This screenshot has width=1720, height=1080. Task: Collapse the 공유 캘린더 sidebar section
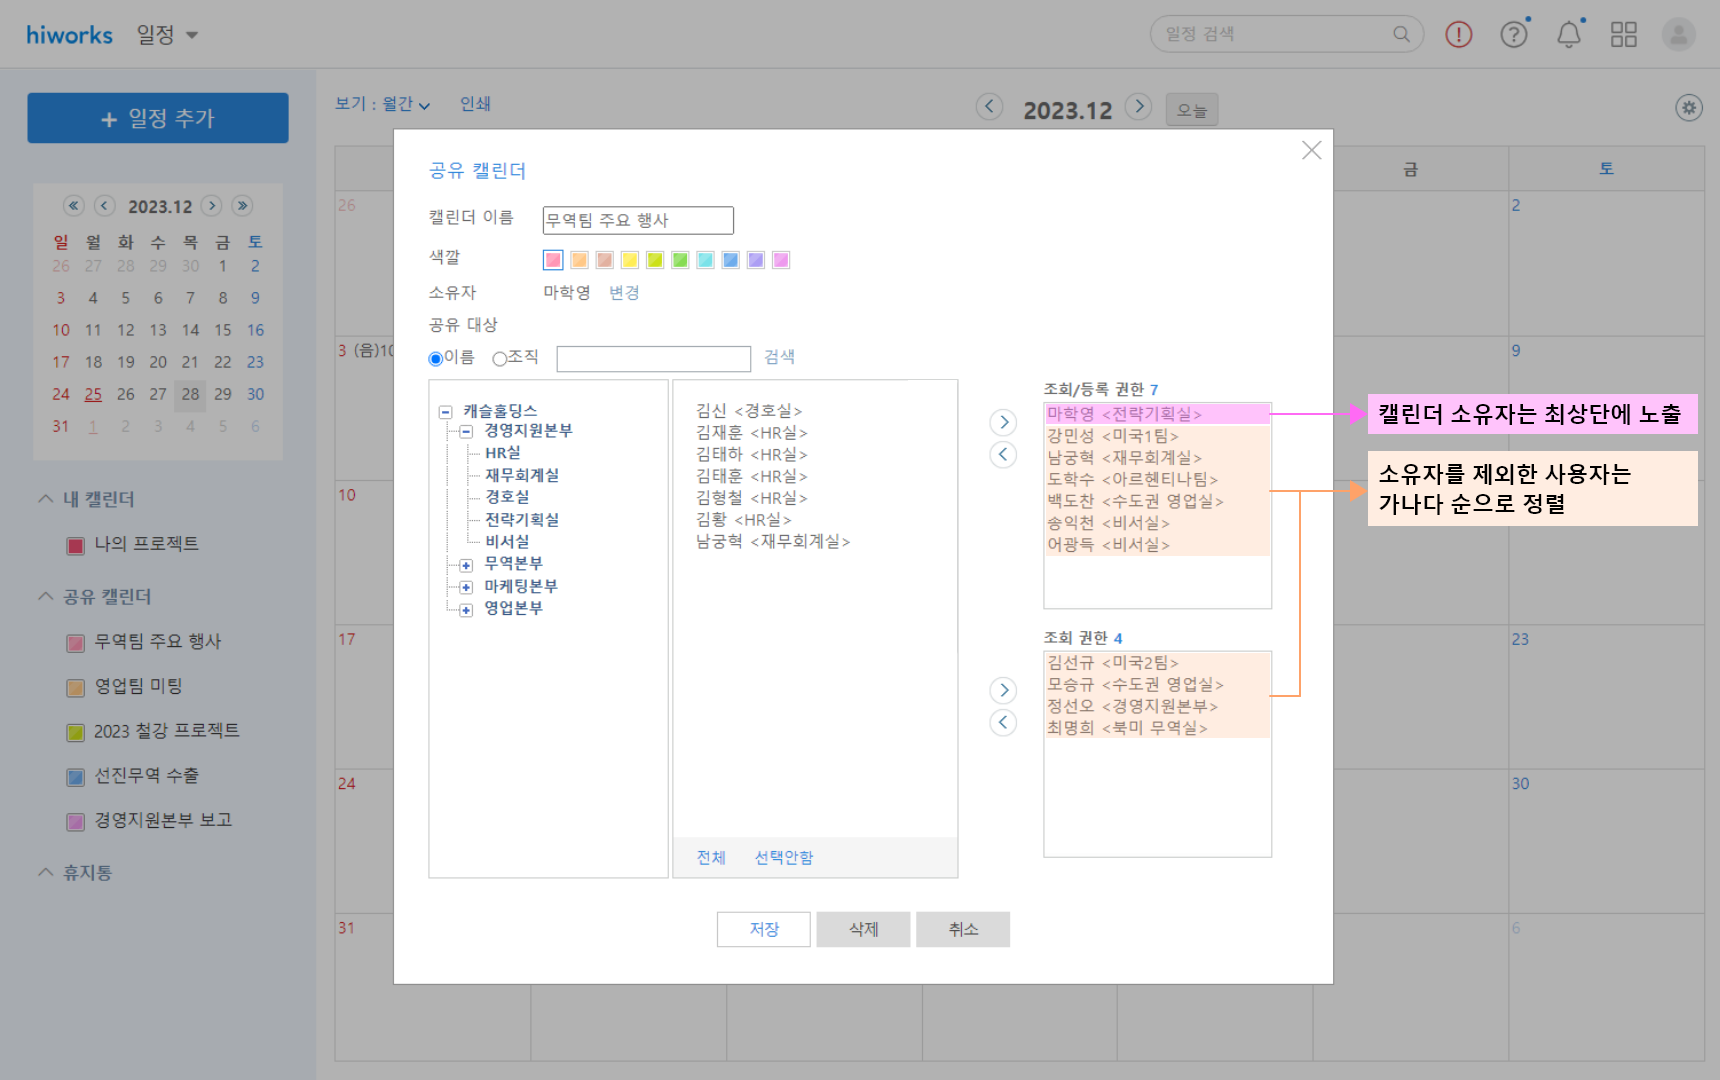45,596
